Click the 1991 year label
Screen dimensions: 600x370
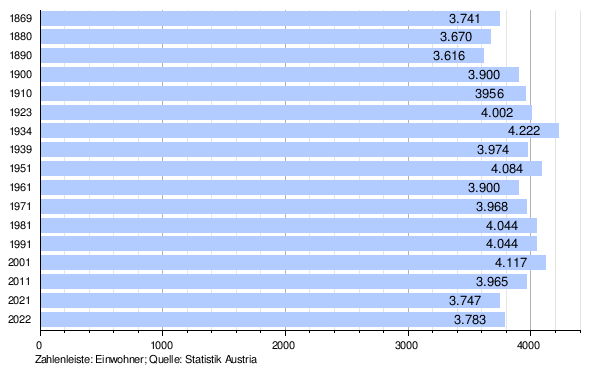click(21, 244)
